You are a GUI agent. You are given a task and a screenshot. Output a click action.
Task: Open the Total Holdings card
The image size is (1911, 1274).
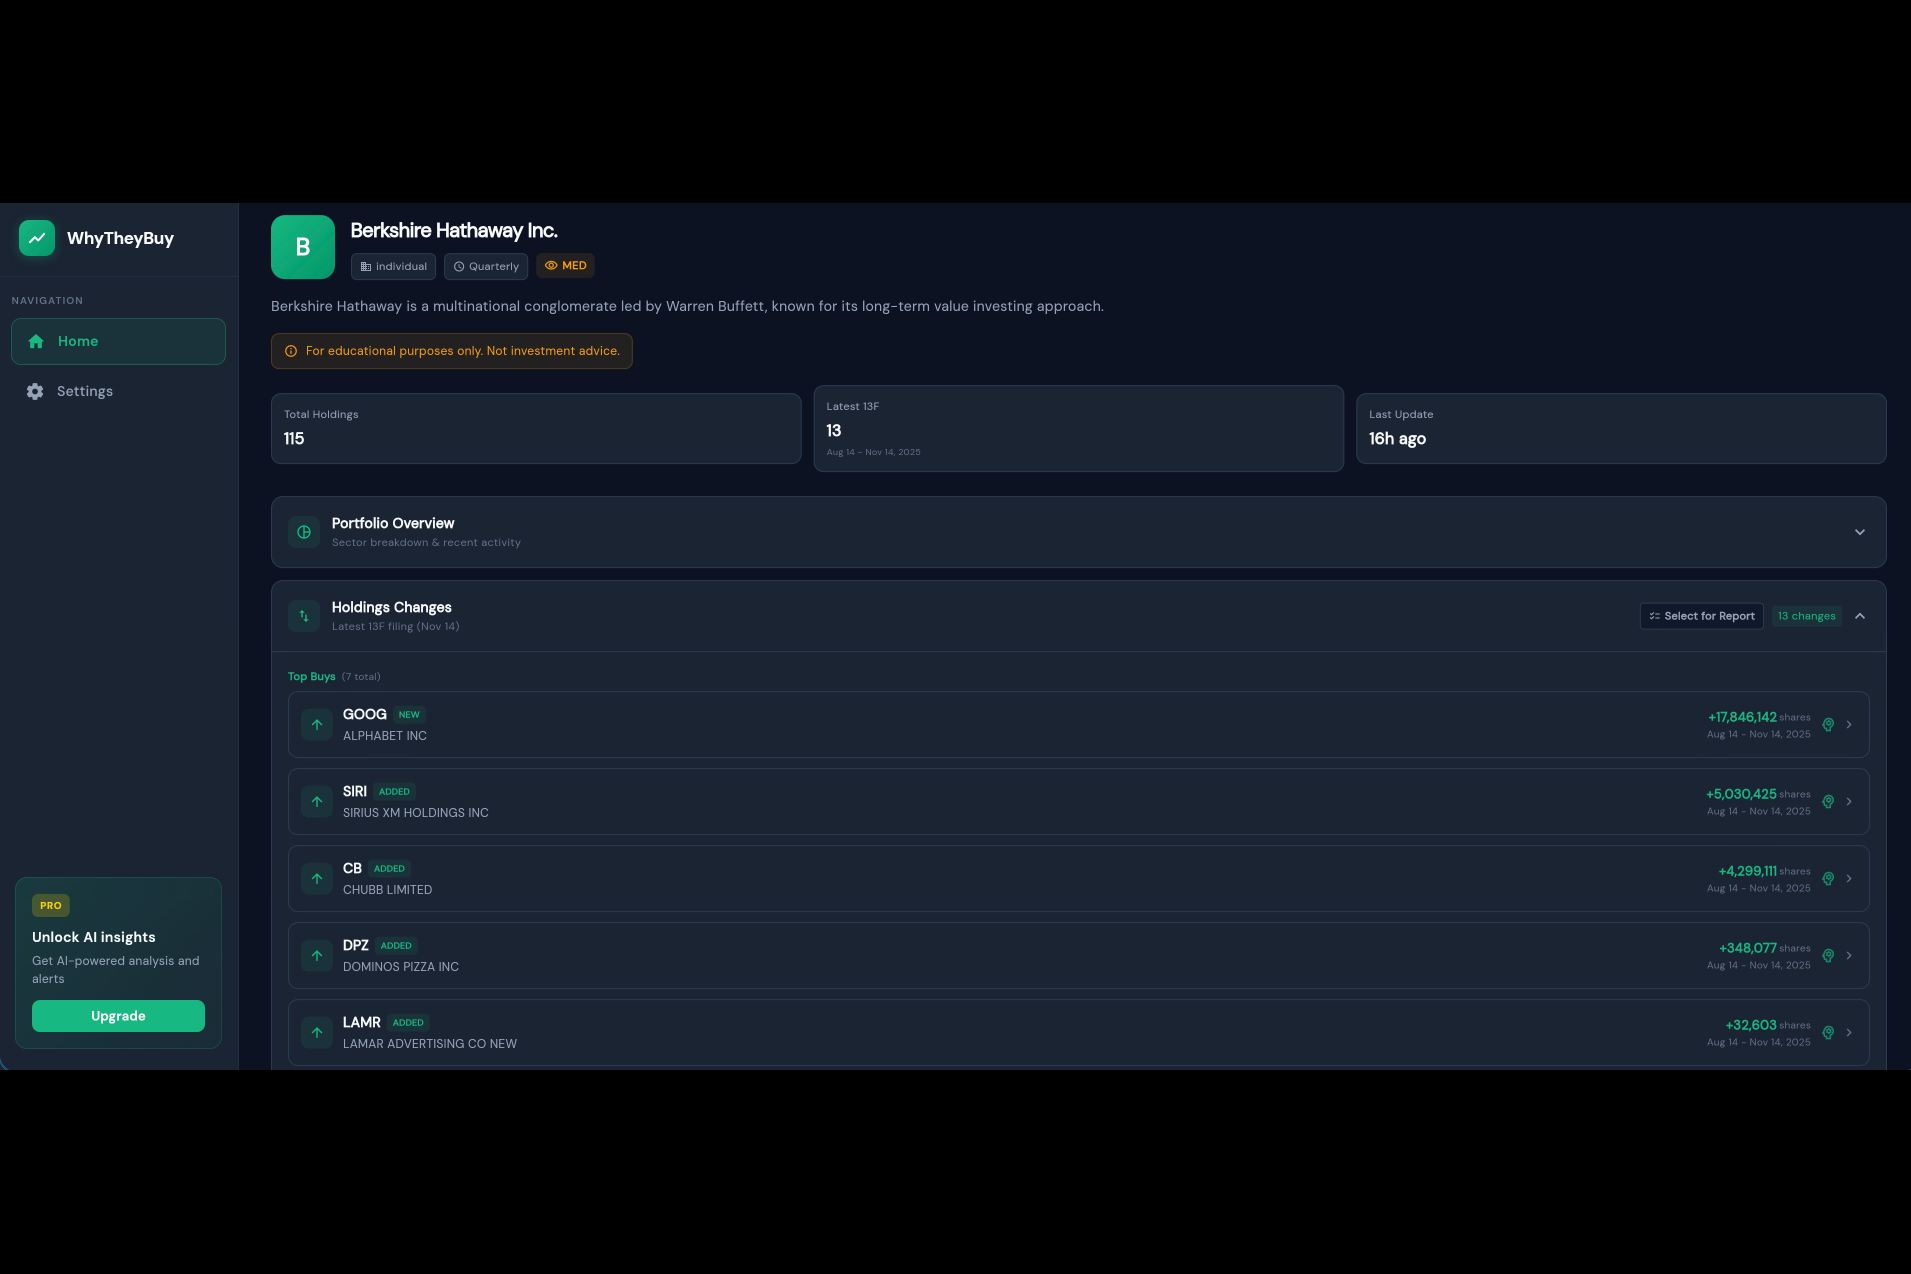pyautogui.click(x=536, y=428)
